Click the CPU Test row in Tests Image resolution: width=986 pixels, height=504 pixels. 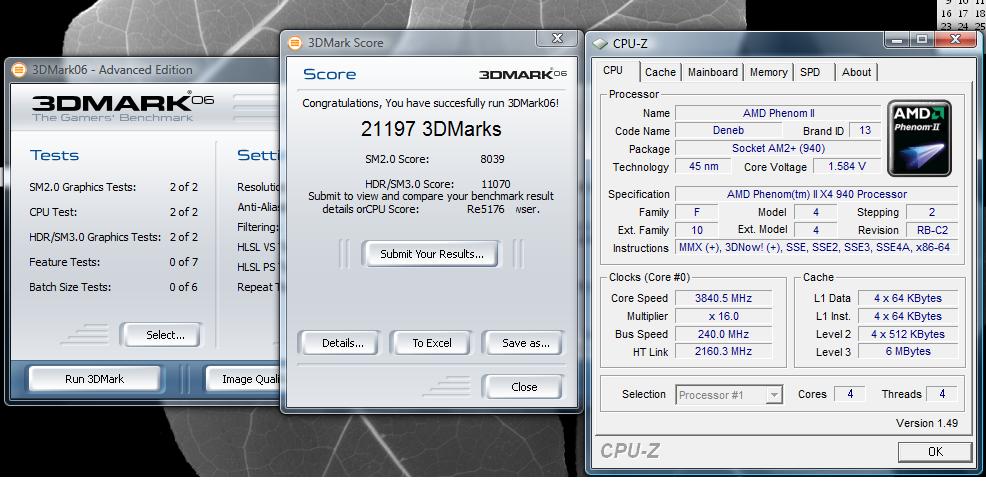tap(113, 212)
